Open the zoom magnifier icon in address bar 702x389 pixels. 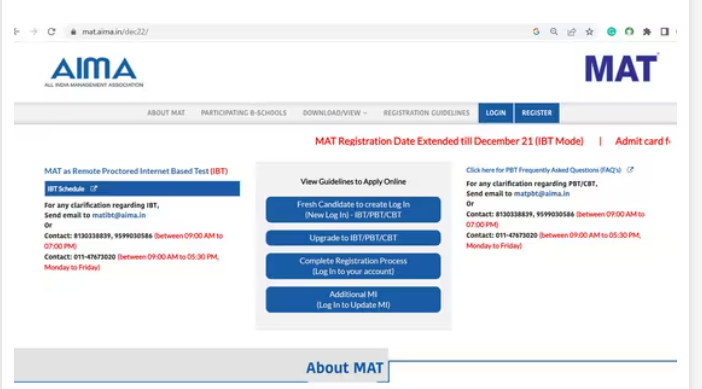coord(554,32)
